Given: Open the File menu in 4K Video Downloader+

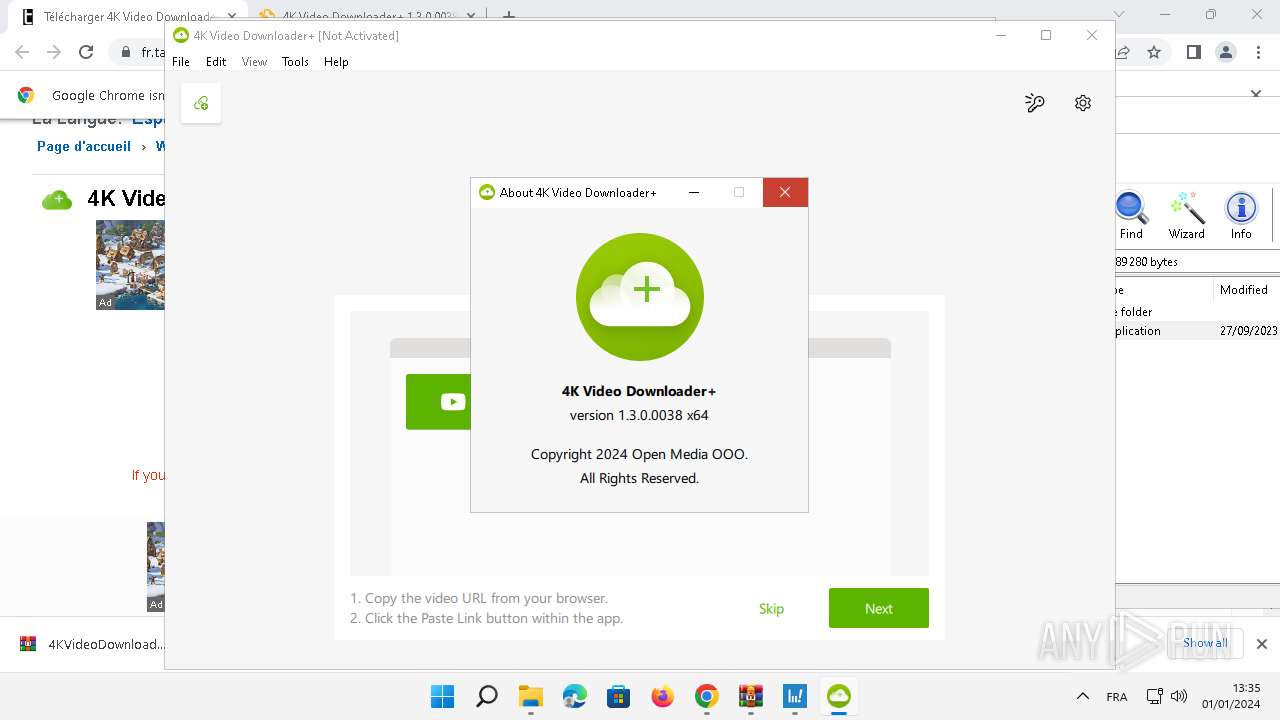Looking at the screenshot, I should pos(181,62).
